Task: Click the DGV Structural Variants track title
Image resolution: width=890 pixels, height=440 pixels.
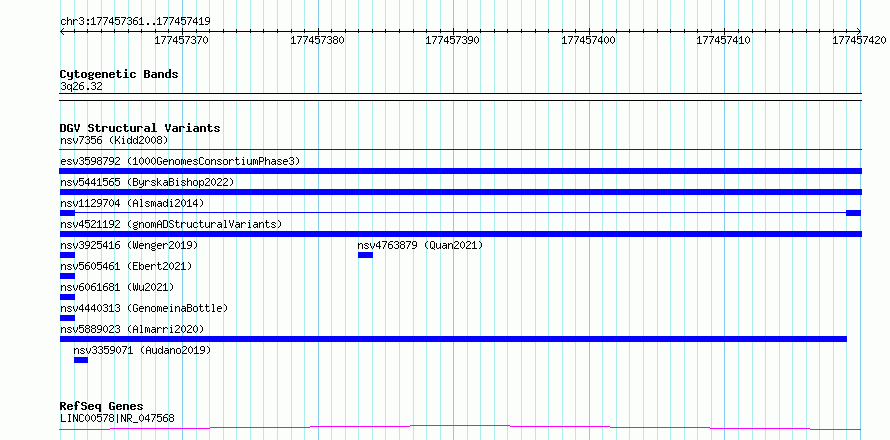Action: point(140,128)
